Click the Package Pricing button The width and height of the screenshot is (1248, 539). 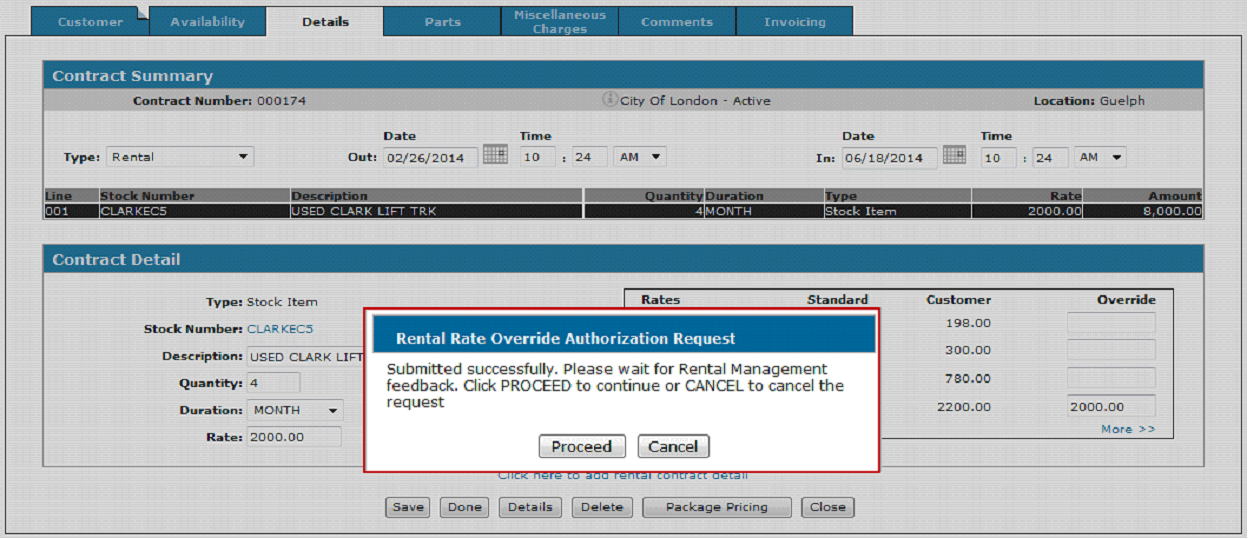pos(716,507)
